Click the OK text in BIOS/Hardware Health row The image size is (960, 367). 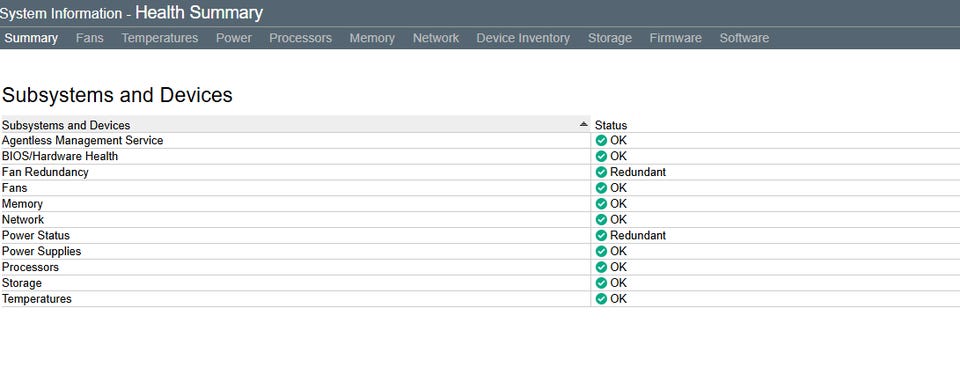618,156
